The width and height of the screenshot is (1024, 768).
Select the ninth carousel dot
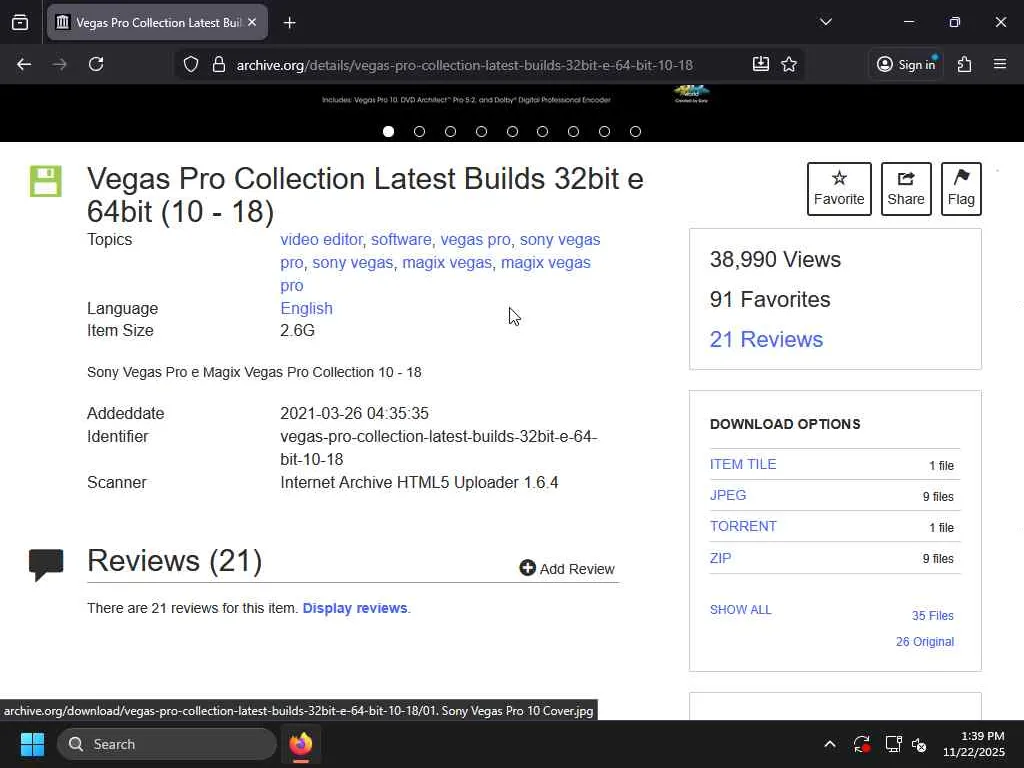coord(635,131)
